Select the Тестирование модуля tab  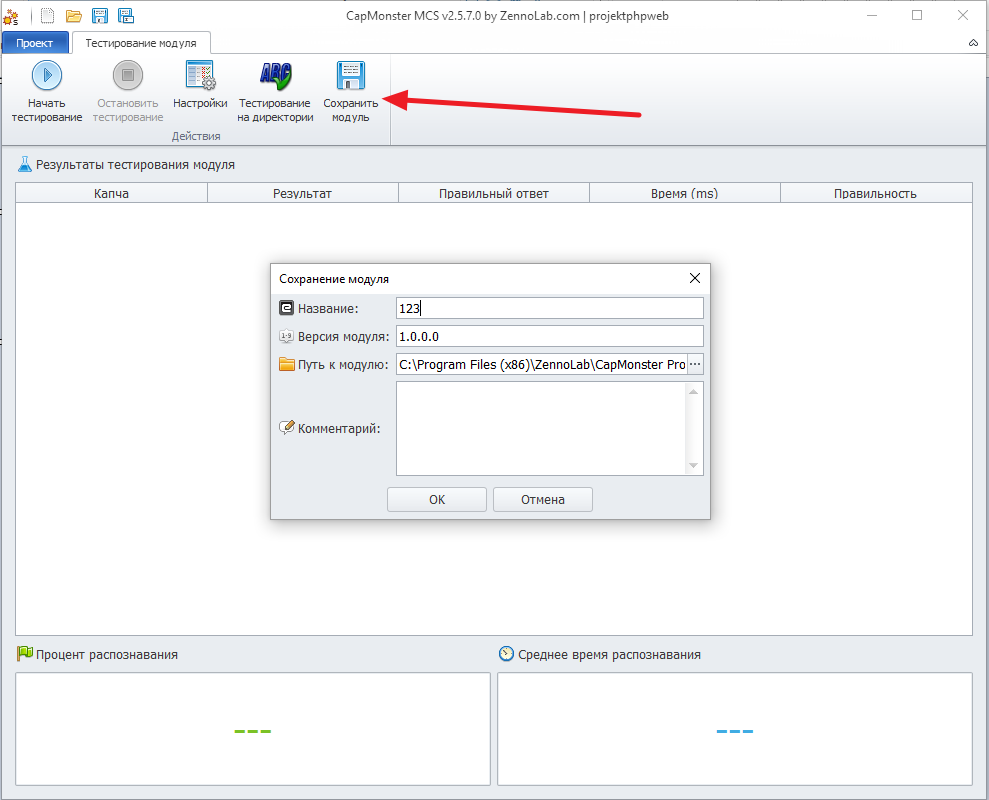pos(141,43)
